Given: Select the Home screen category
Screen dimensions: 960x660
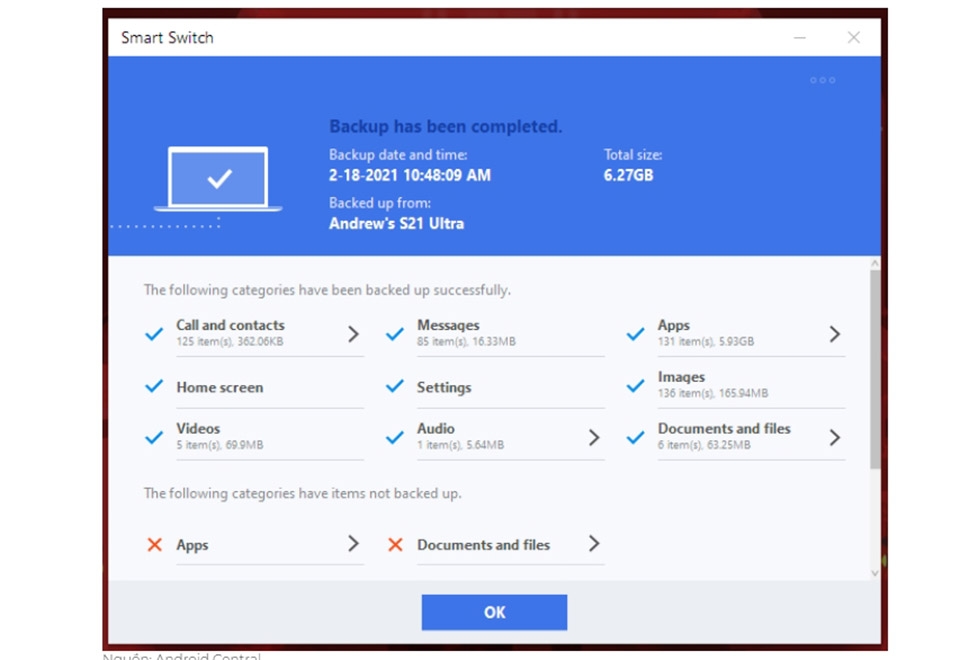Looking at the screenshot, I should point(220,388).
